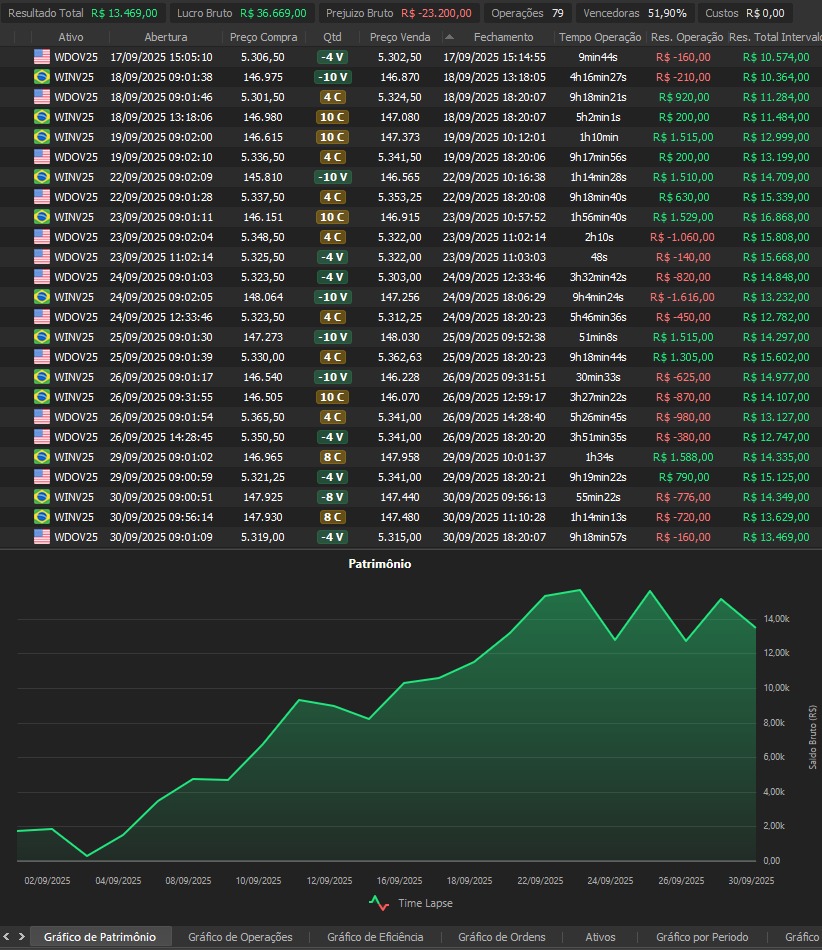Screen dimensions: 822x950
Task: Click the Brazil flag on WINV25 opened 18/09/2025 09:01:38
Action: click(x=41, y=77)
